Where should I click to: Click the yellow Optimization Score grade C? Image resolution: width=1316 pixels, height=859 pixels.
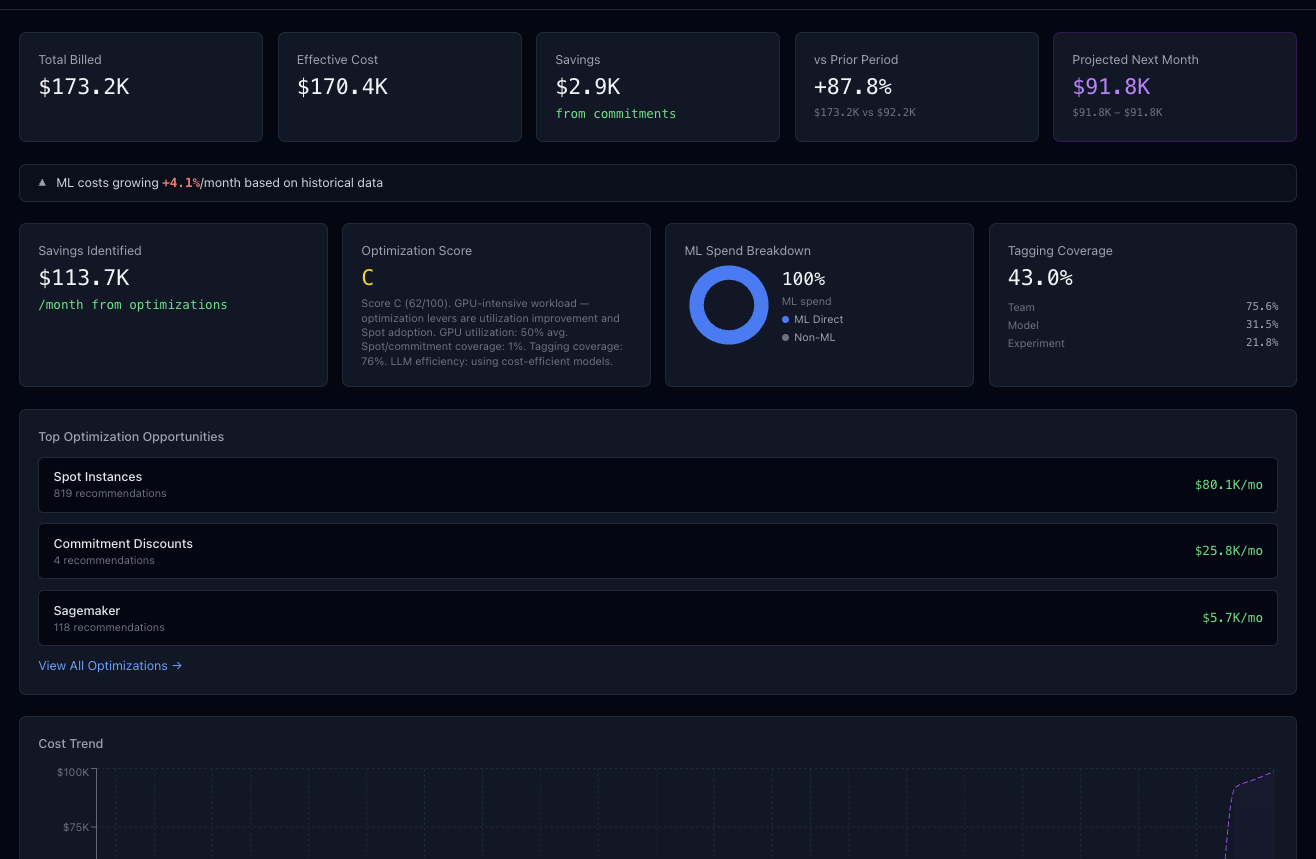tap(368, 278)
